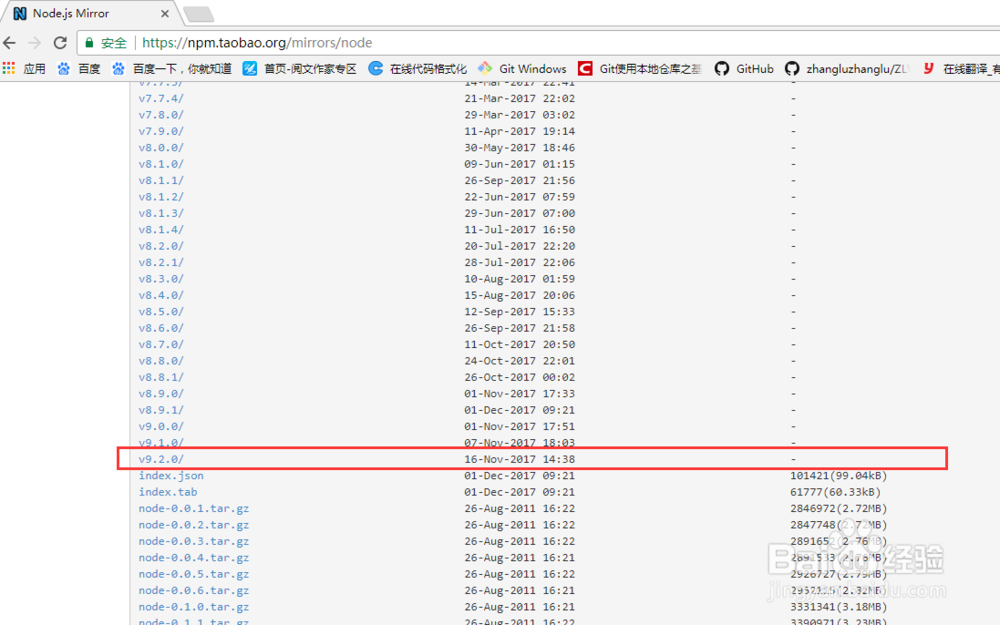The image size is (1000, 625).
Task: Open the apps launcher on the bookmarks bar
Action: click(9, 68)
